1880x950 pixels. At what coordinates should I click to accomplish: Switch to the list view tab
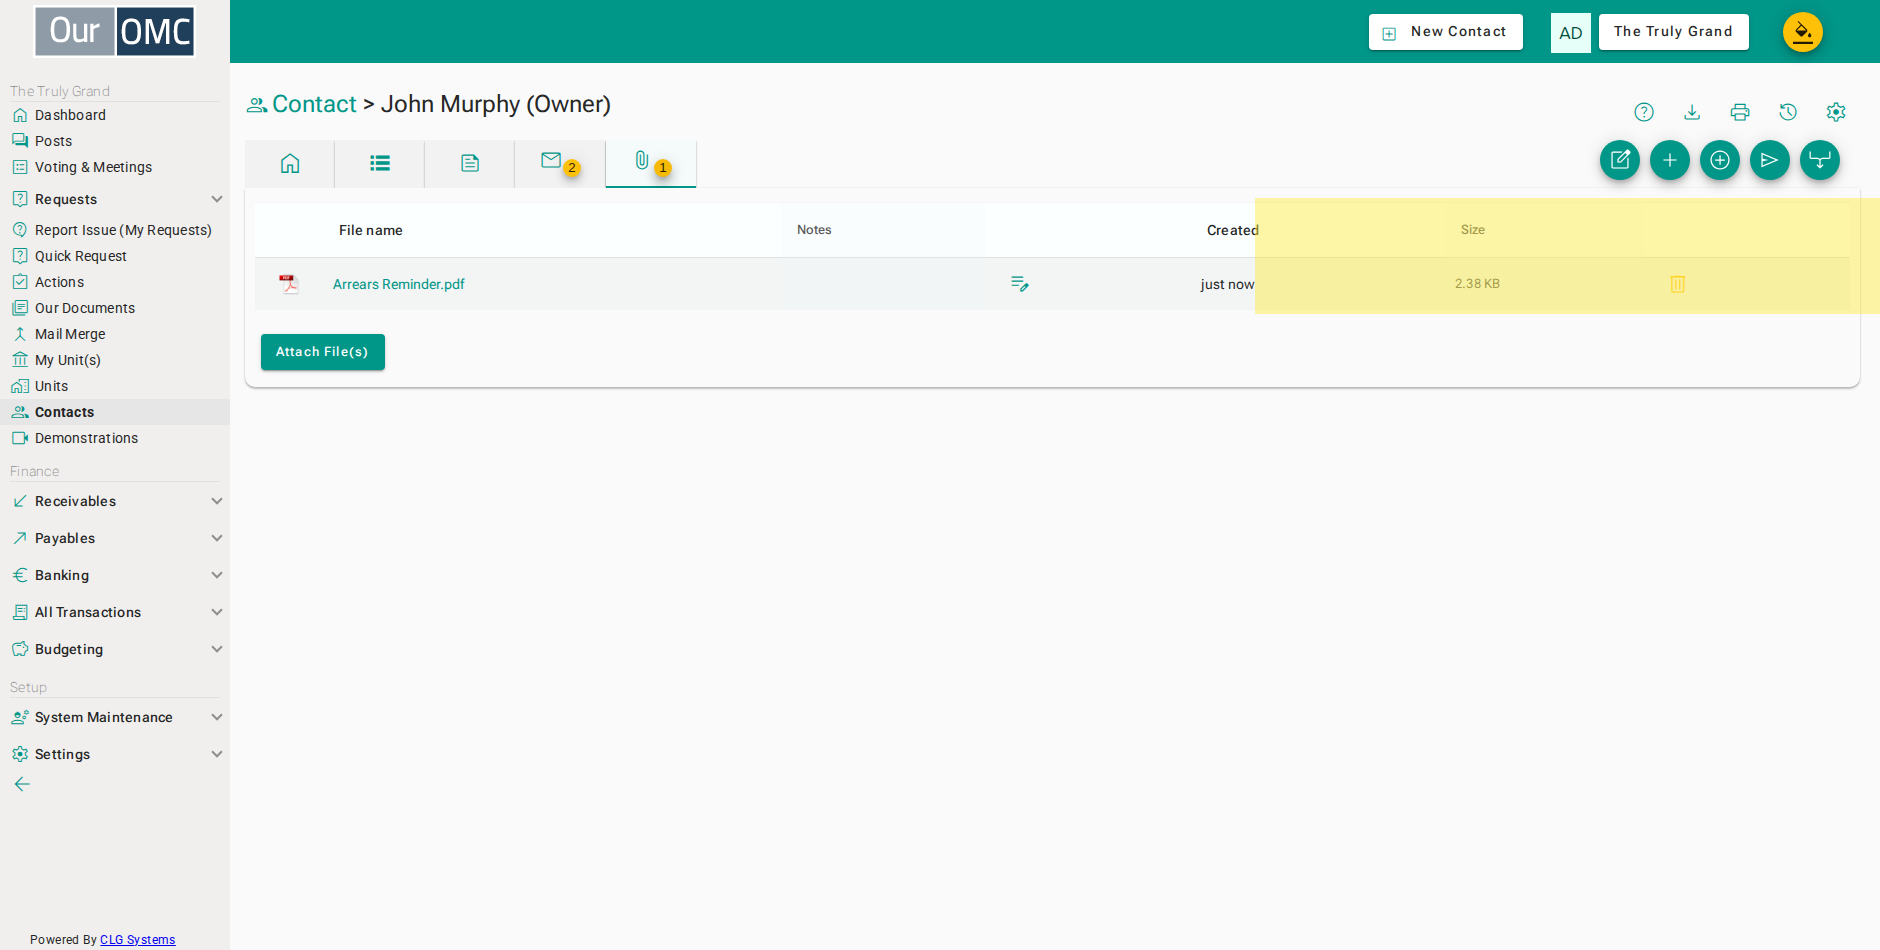point(380,164)
